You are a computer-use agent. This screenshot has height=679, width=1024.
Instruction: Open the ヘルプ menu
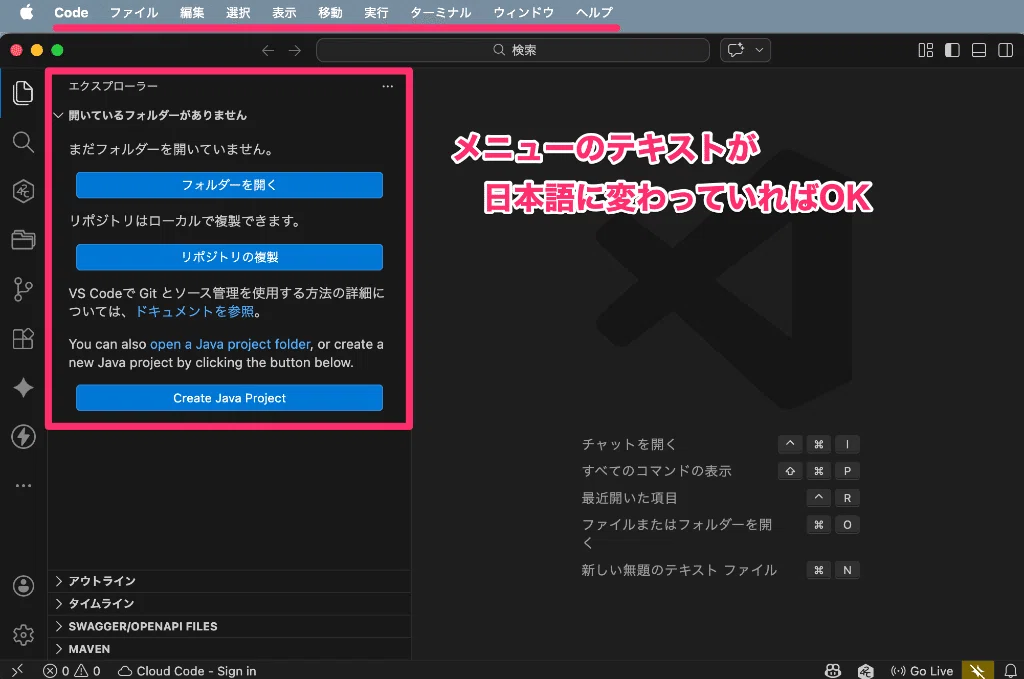pos(594,12)
